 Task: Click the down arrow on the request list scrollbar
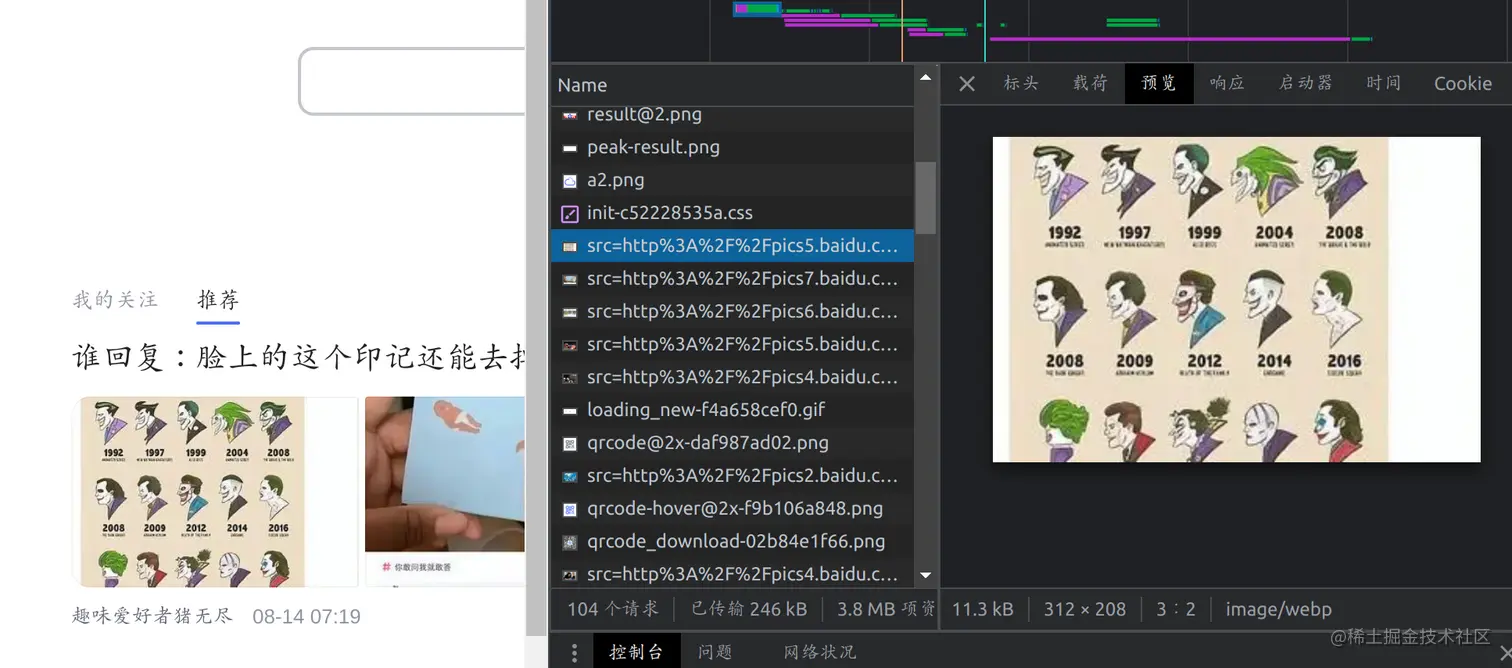tap(925, 575)
